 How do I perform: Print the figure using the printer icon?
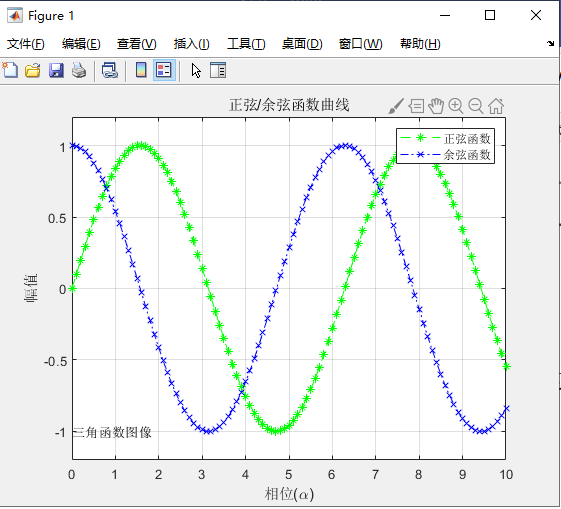pyautogui.click(x=79, y=70)
